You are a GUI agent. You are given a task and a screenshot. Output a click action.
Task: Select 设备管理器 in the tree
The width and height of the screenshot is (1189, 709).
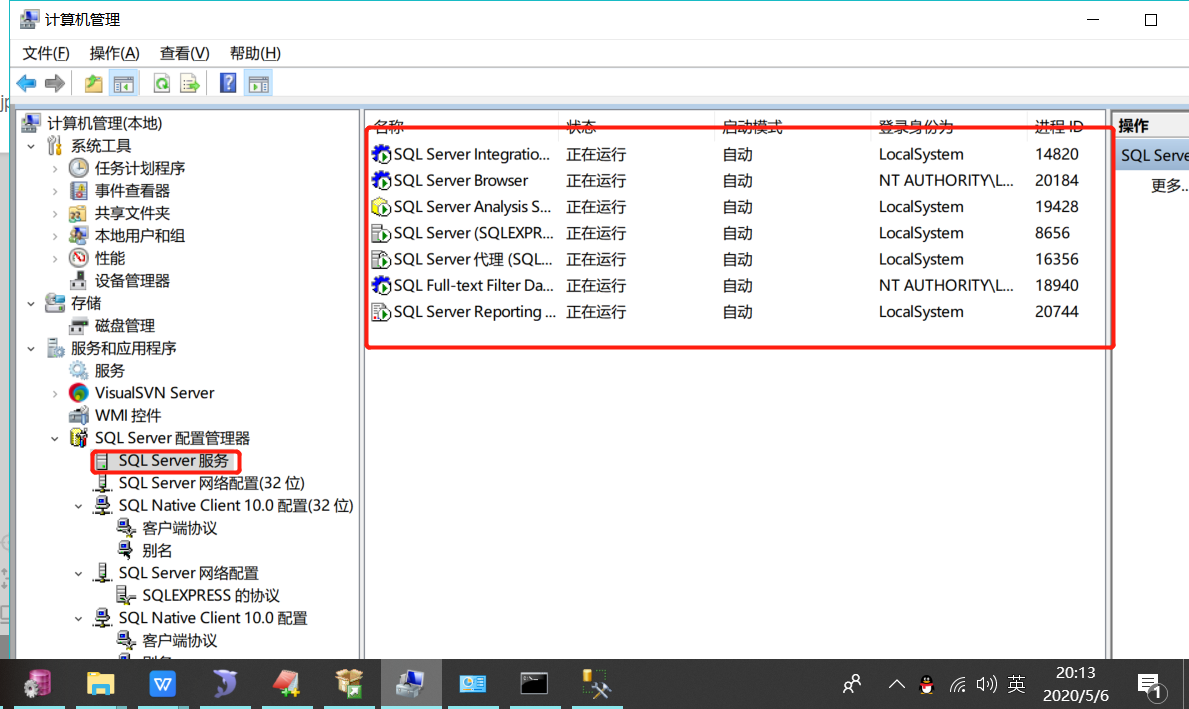pyautogui.click(x=132, y=281)
